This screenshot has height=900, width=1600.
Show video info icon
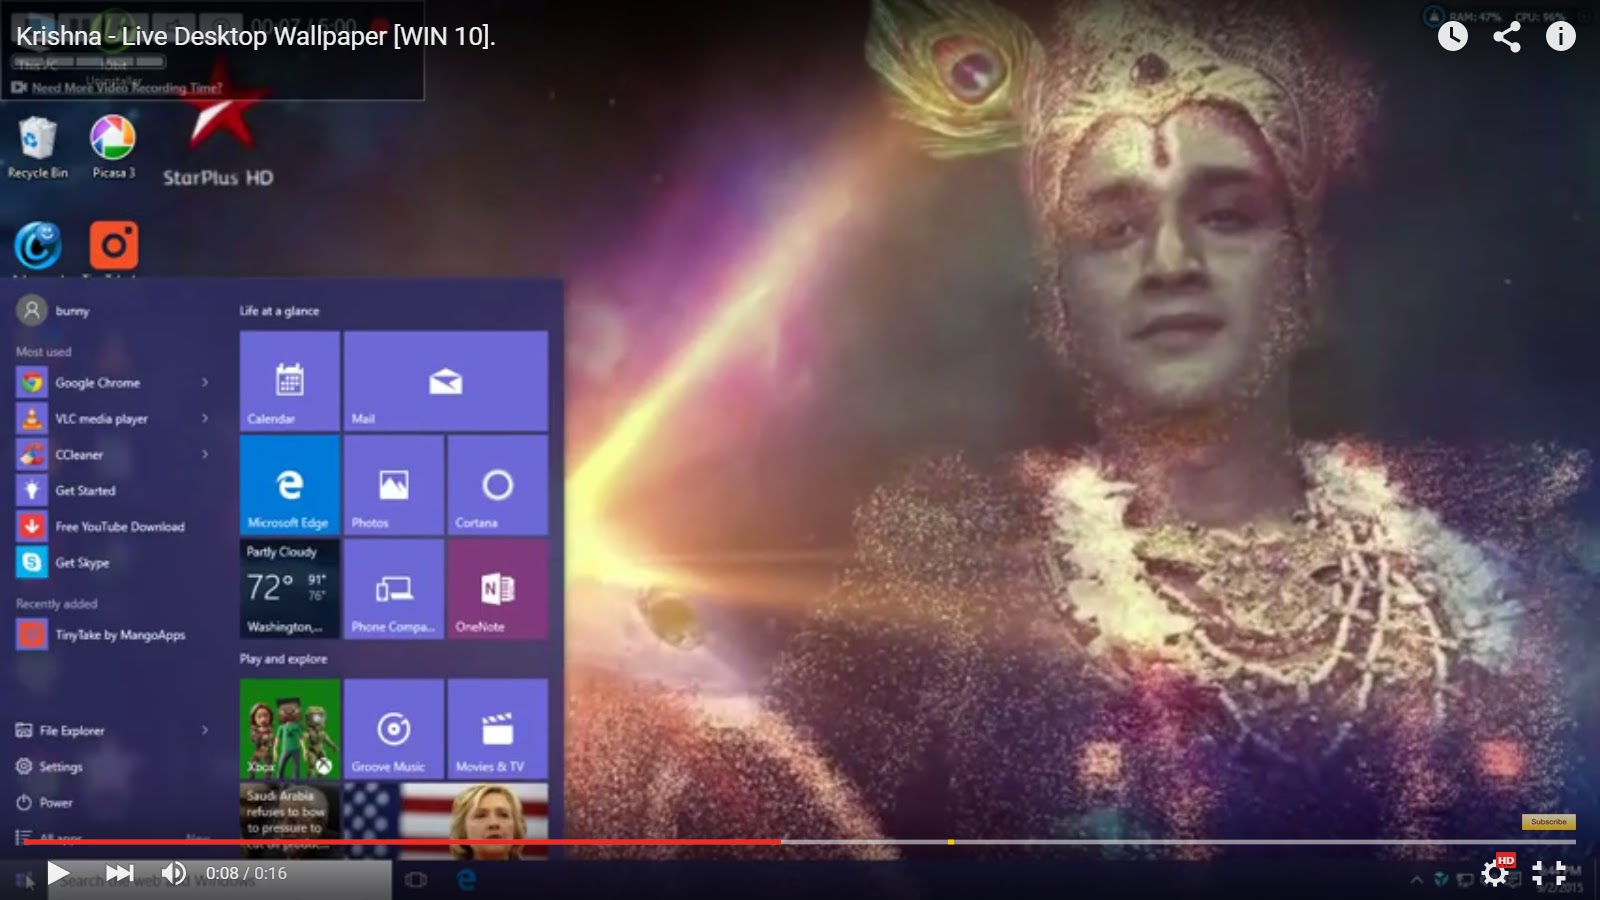(1560, 37)
